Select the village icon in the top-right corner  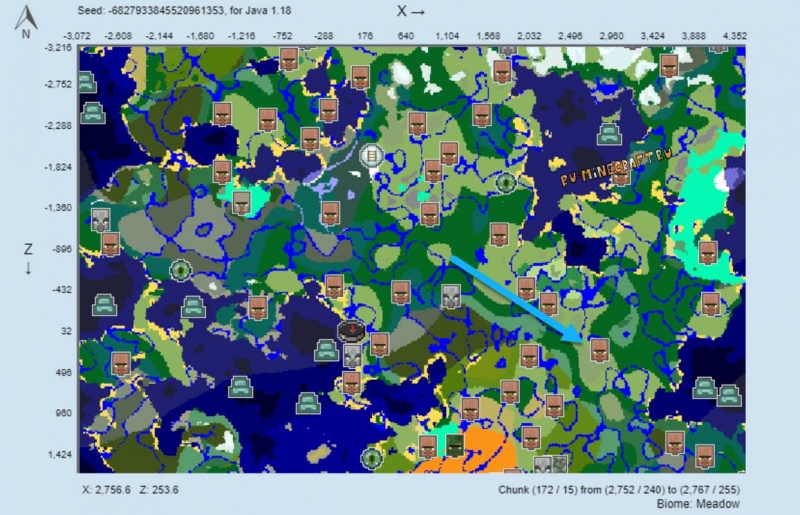pos(669,66)
